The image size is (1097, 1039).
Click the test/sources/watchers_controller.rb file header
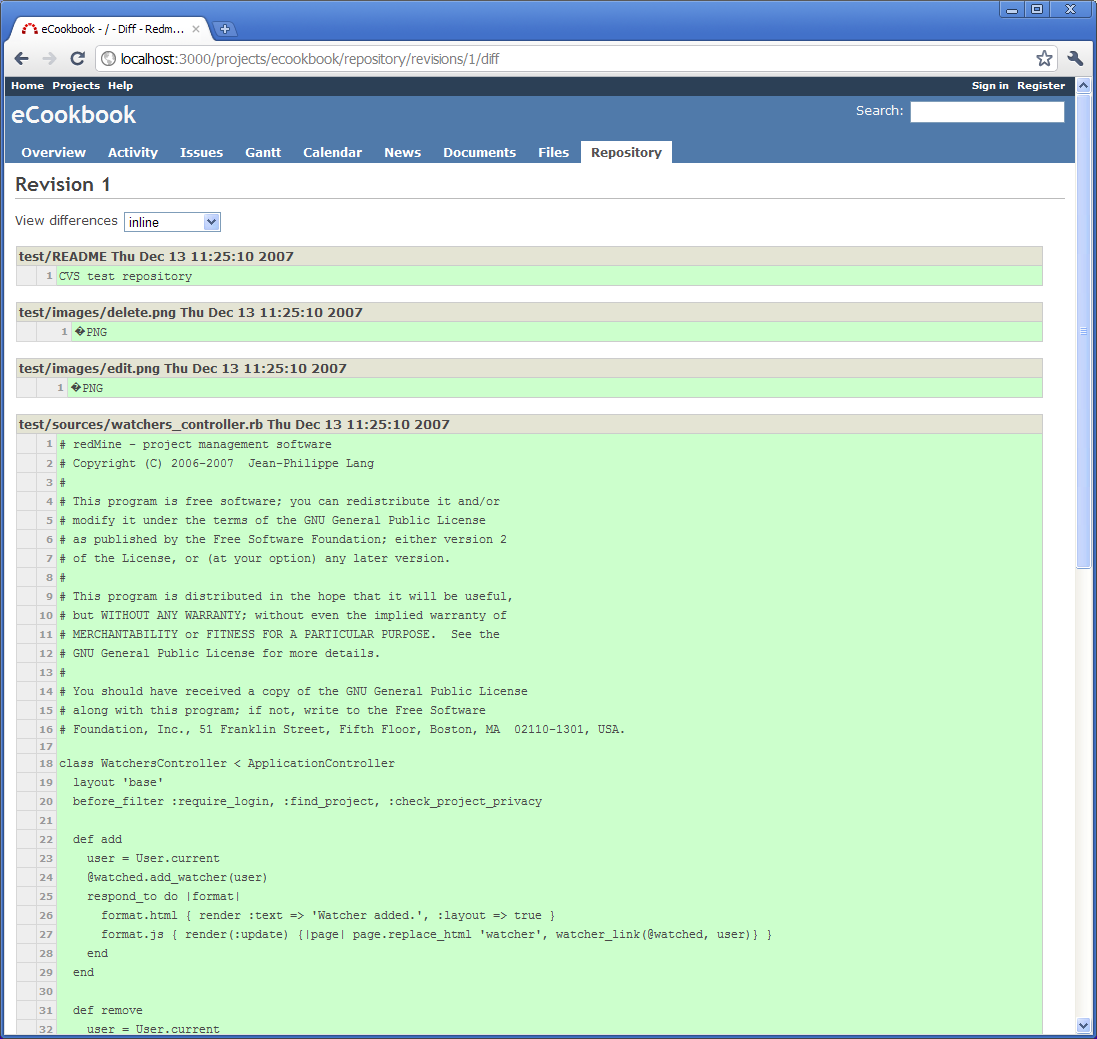(529, 424)
